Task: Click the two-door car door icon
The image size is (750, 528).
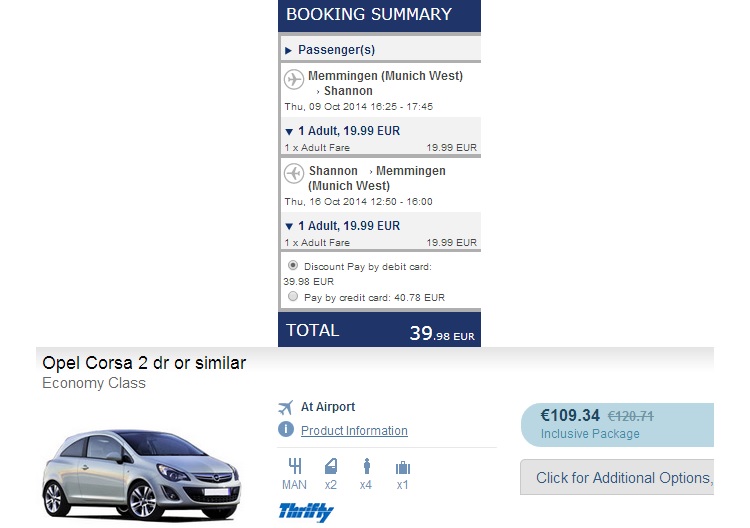Action: (x=331, y=467)
